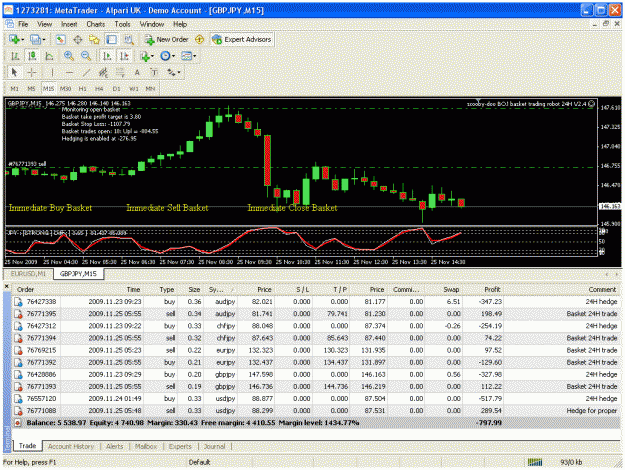Click the order icon for 76427338

(x=18, y=302)
